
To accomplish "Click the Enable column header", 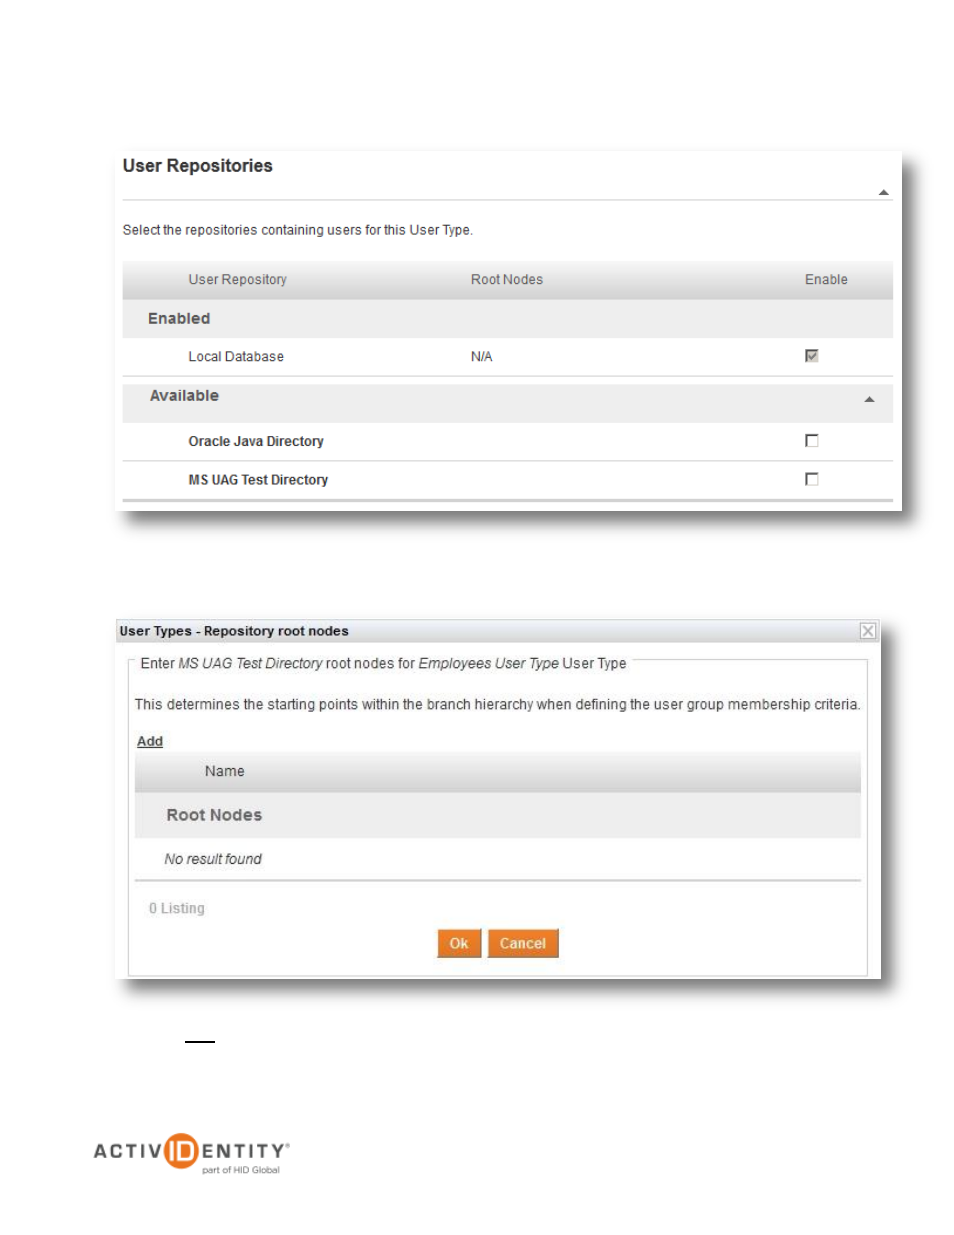I will pos(826,280).
